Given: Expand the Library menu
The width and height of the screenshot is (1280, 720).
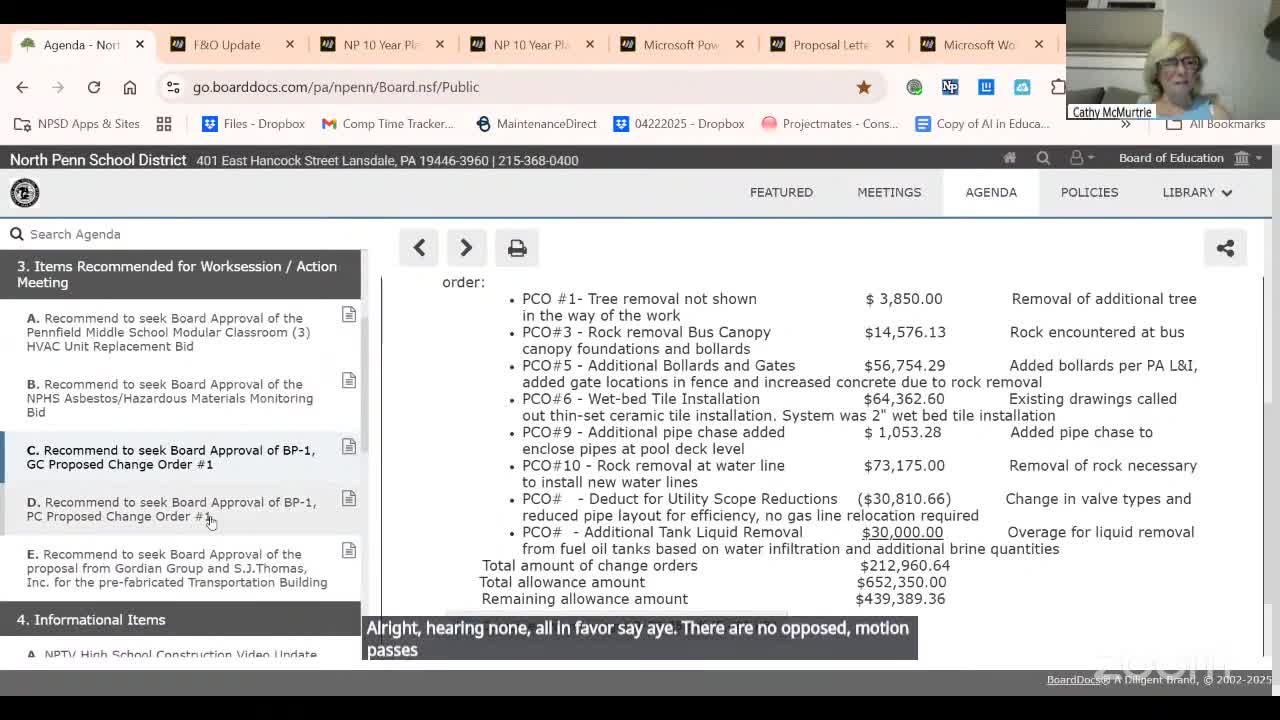Looking at the screenshot, I should pos(1197,192).
